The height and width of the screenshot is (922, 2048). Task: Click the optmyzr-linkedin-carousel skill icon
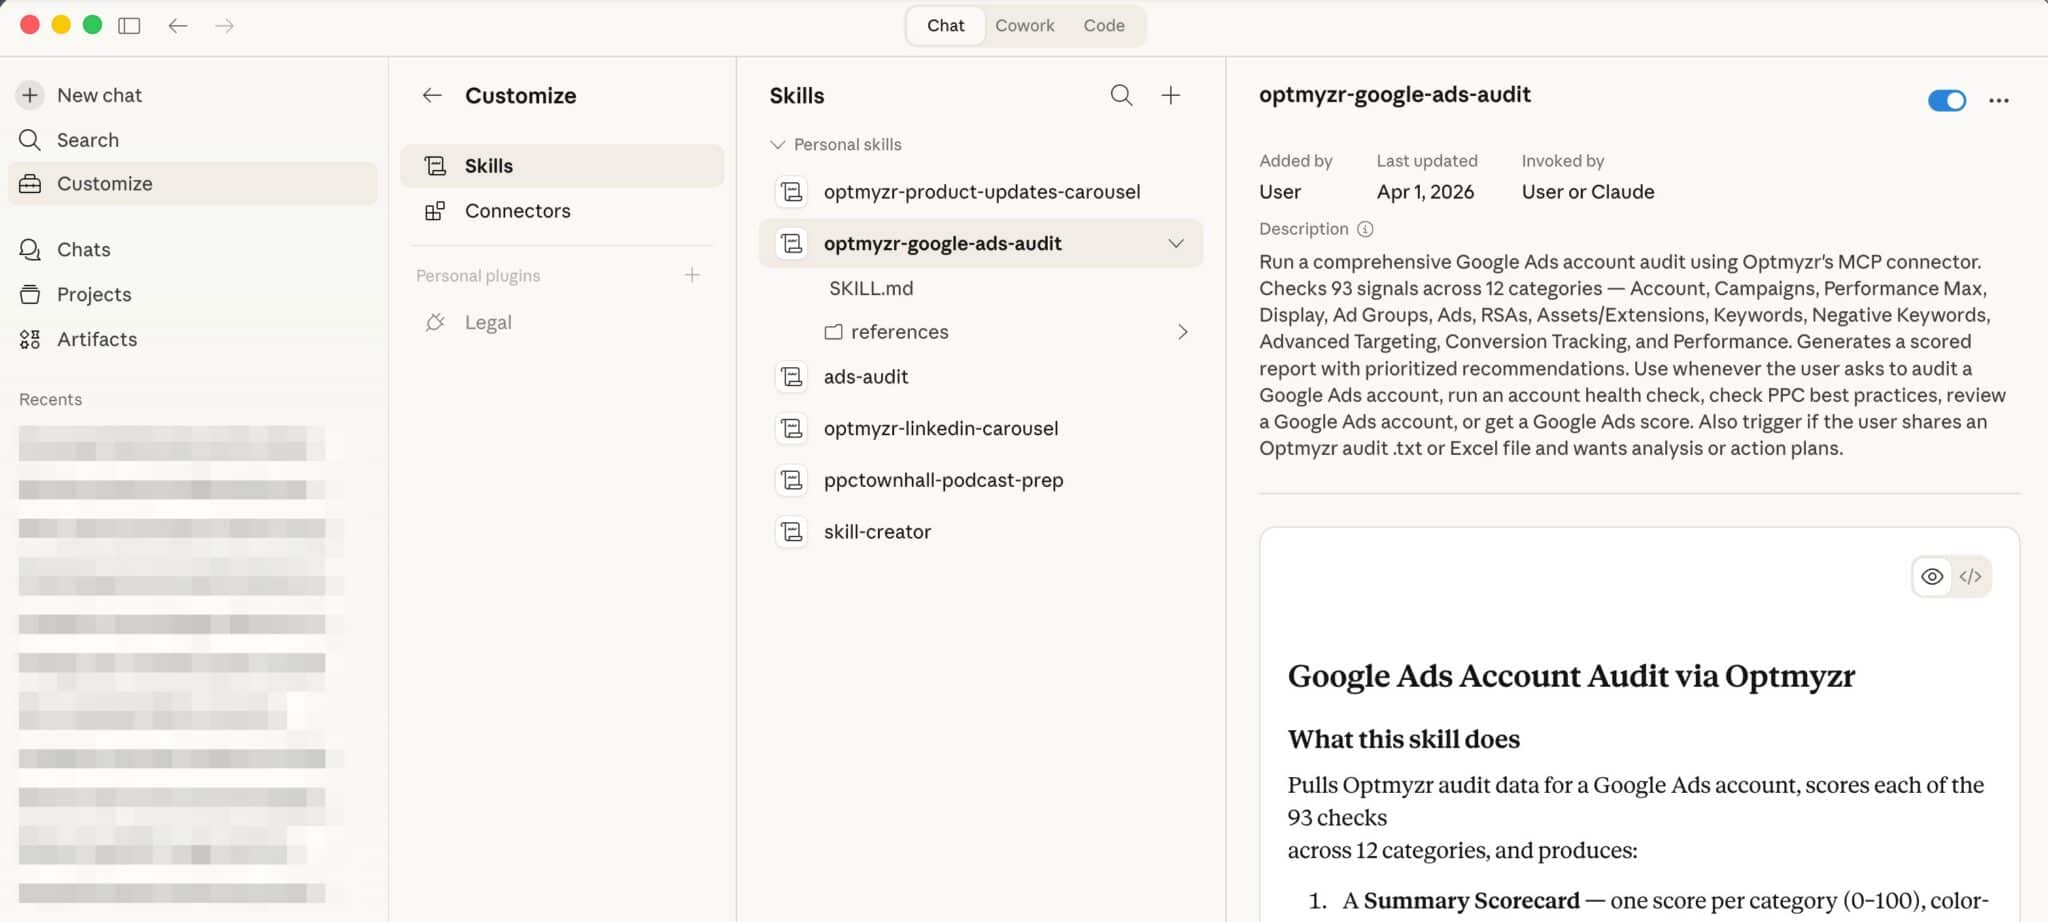(x=792, y=429)
